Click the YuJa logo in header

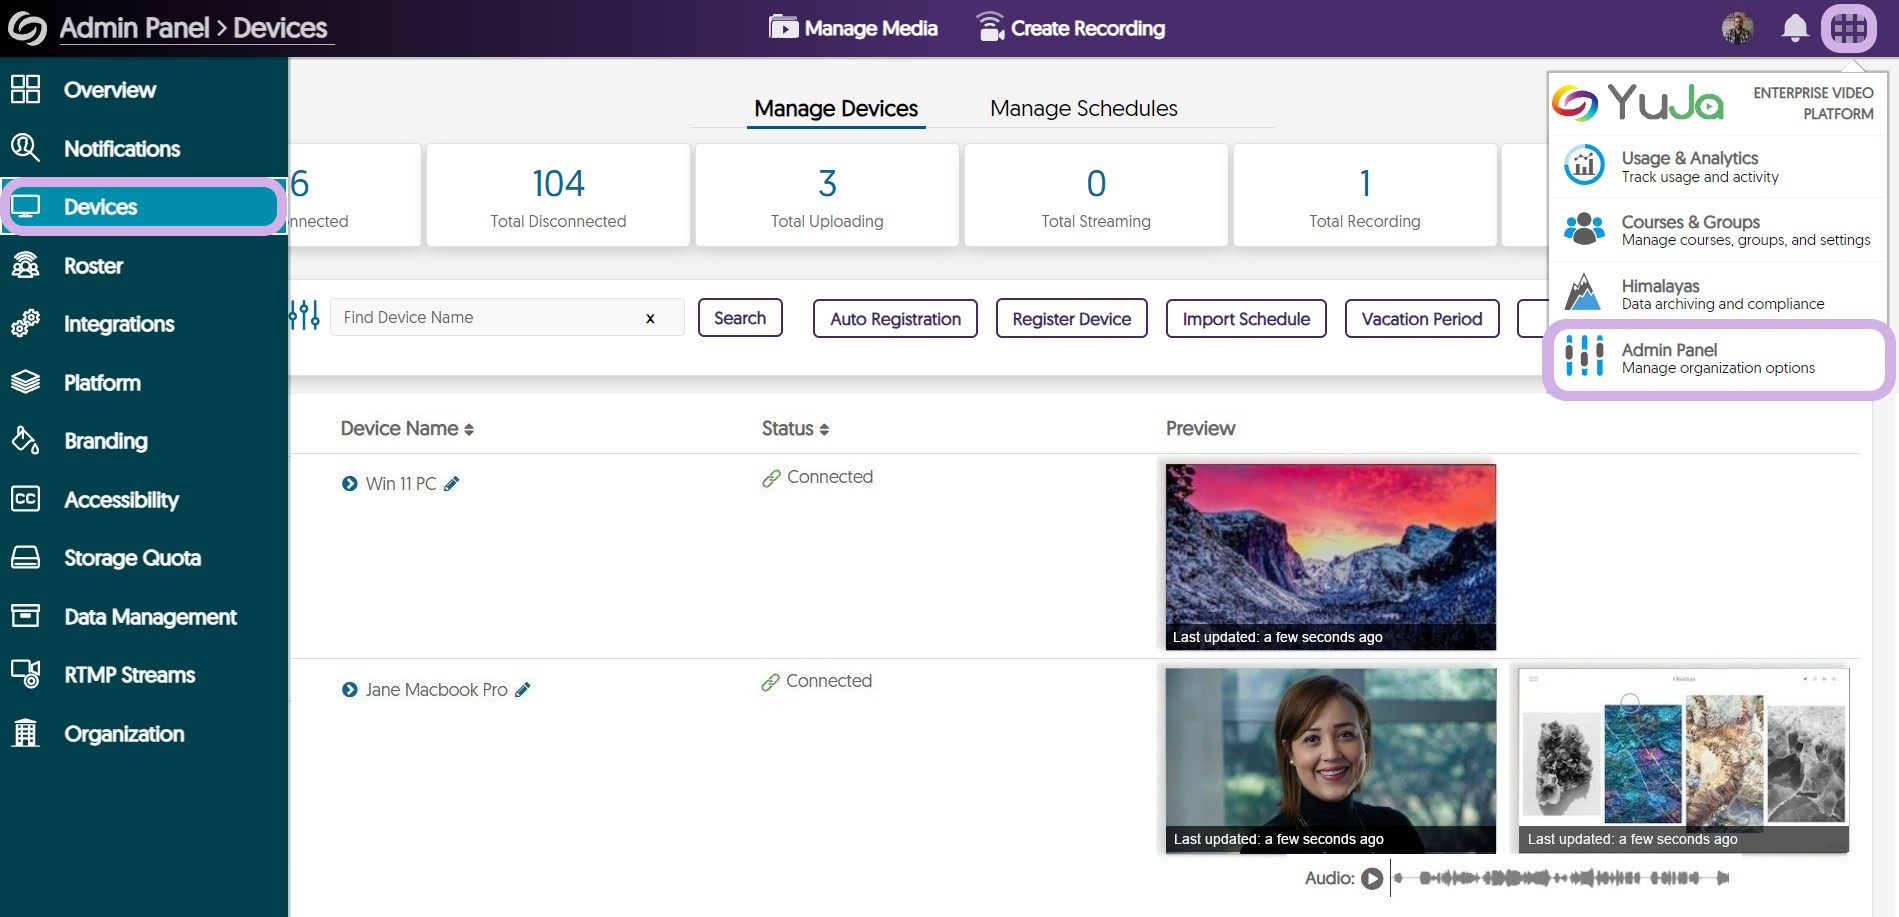[x=27, y=28]
